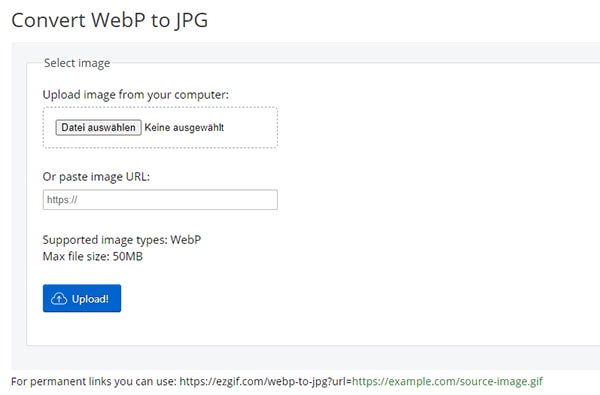Click the "Keine ausgewählt" file status text
The width and height of the screenshot is (600, 395).
tap(184, 127)
